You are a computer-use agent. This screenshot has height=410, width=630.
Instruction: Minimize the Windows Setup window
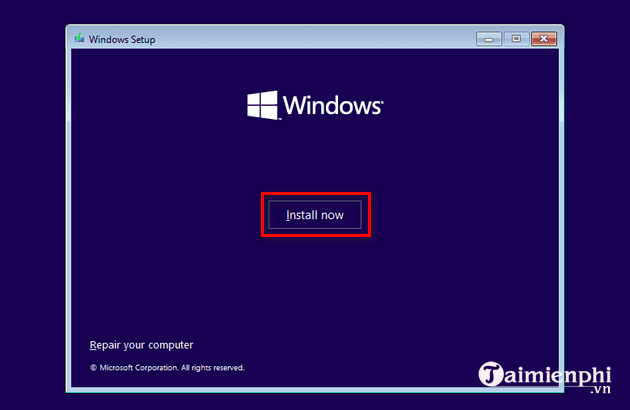pos(489,39)
